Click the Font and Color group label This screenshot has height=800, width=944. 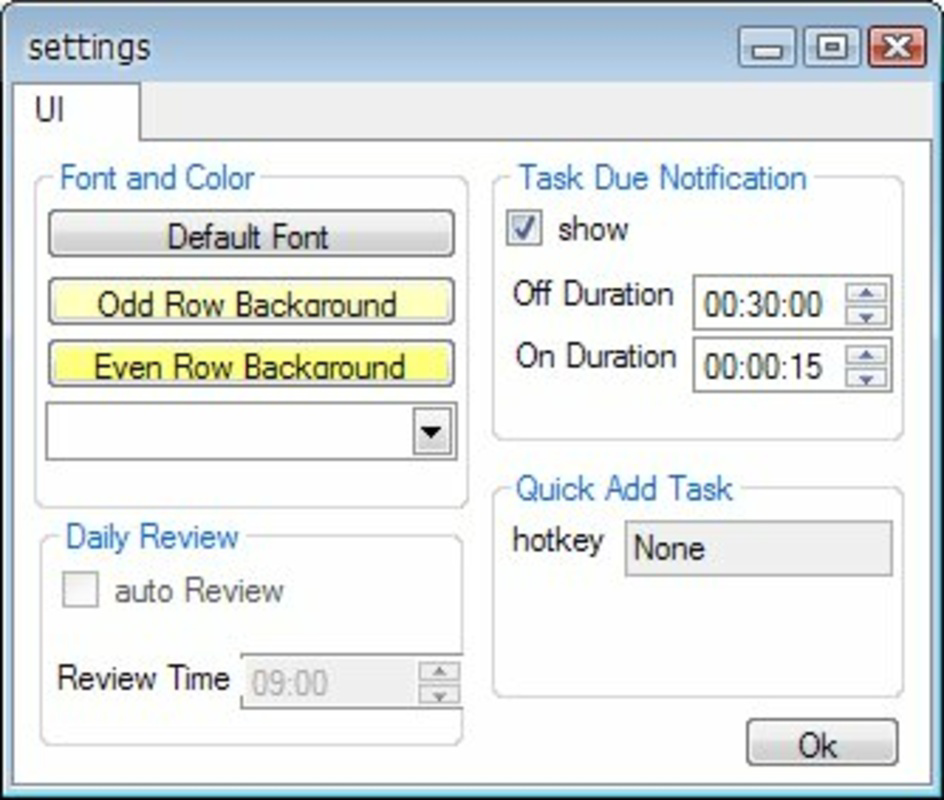158,178
